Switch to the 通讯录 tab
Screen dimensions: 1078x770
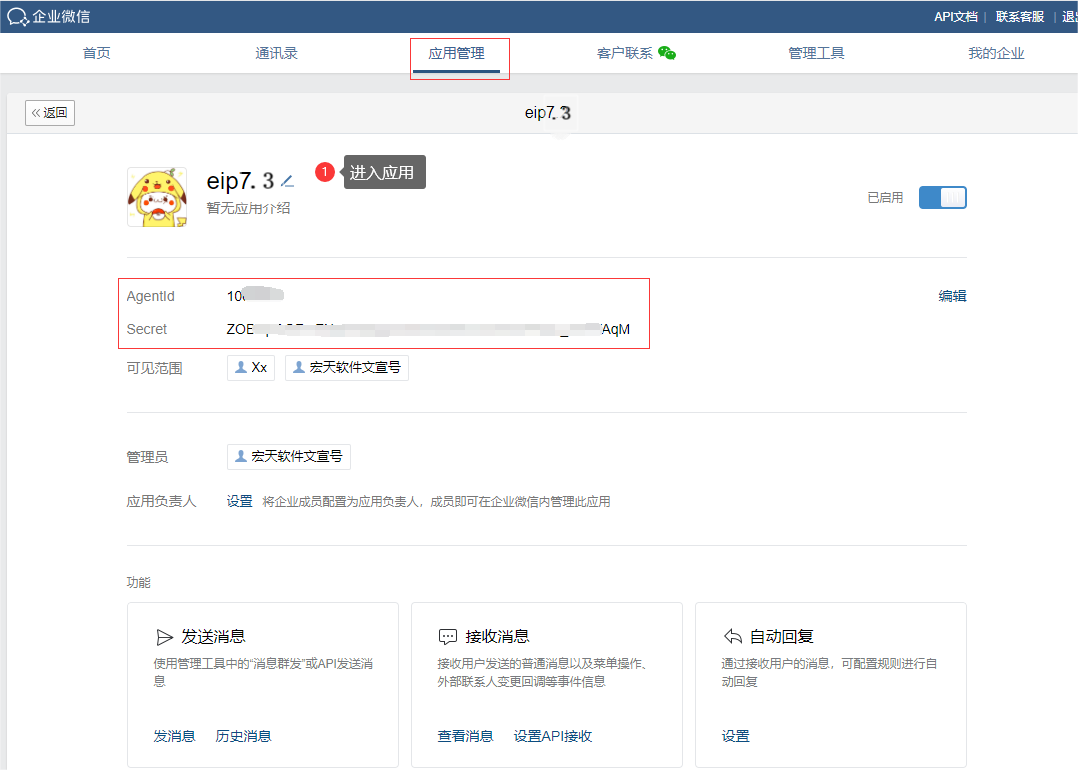click(276, 54)
